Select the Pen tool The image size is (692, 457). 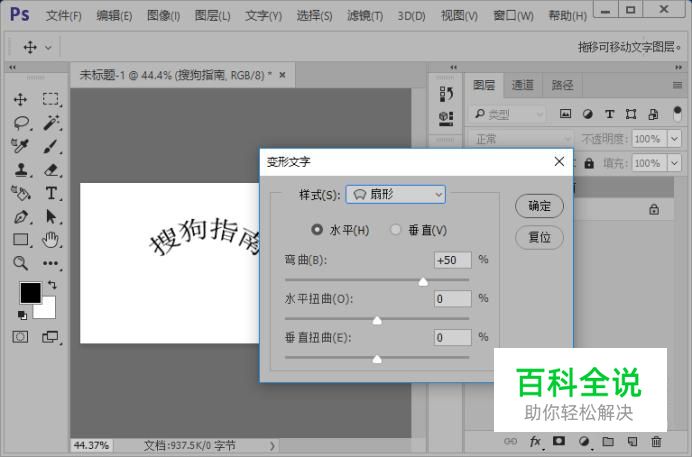click(x=21, y=217)
